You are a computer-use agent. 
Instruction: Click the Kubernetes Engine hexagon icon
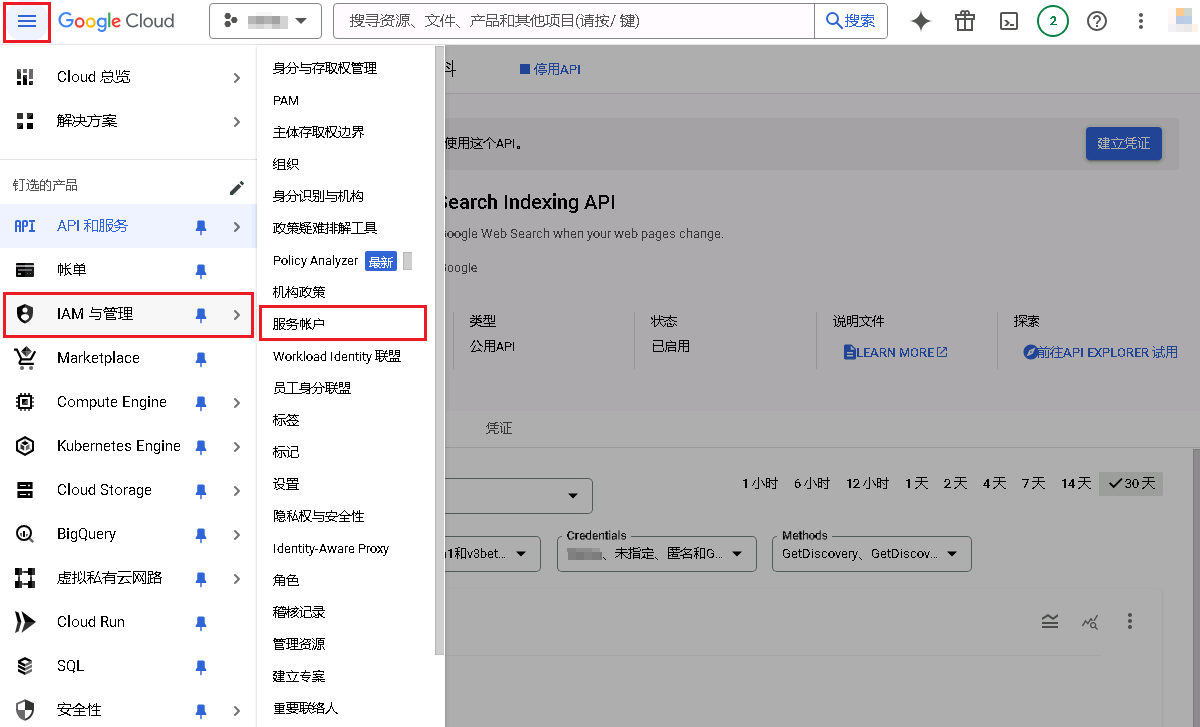click(x=25, y=446)
